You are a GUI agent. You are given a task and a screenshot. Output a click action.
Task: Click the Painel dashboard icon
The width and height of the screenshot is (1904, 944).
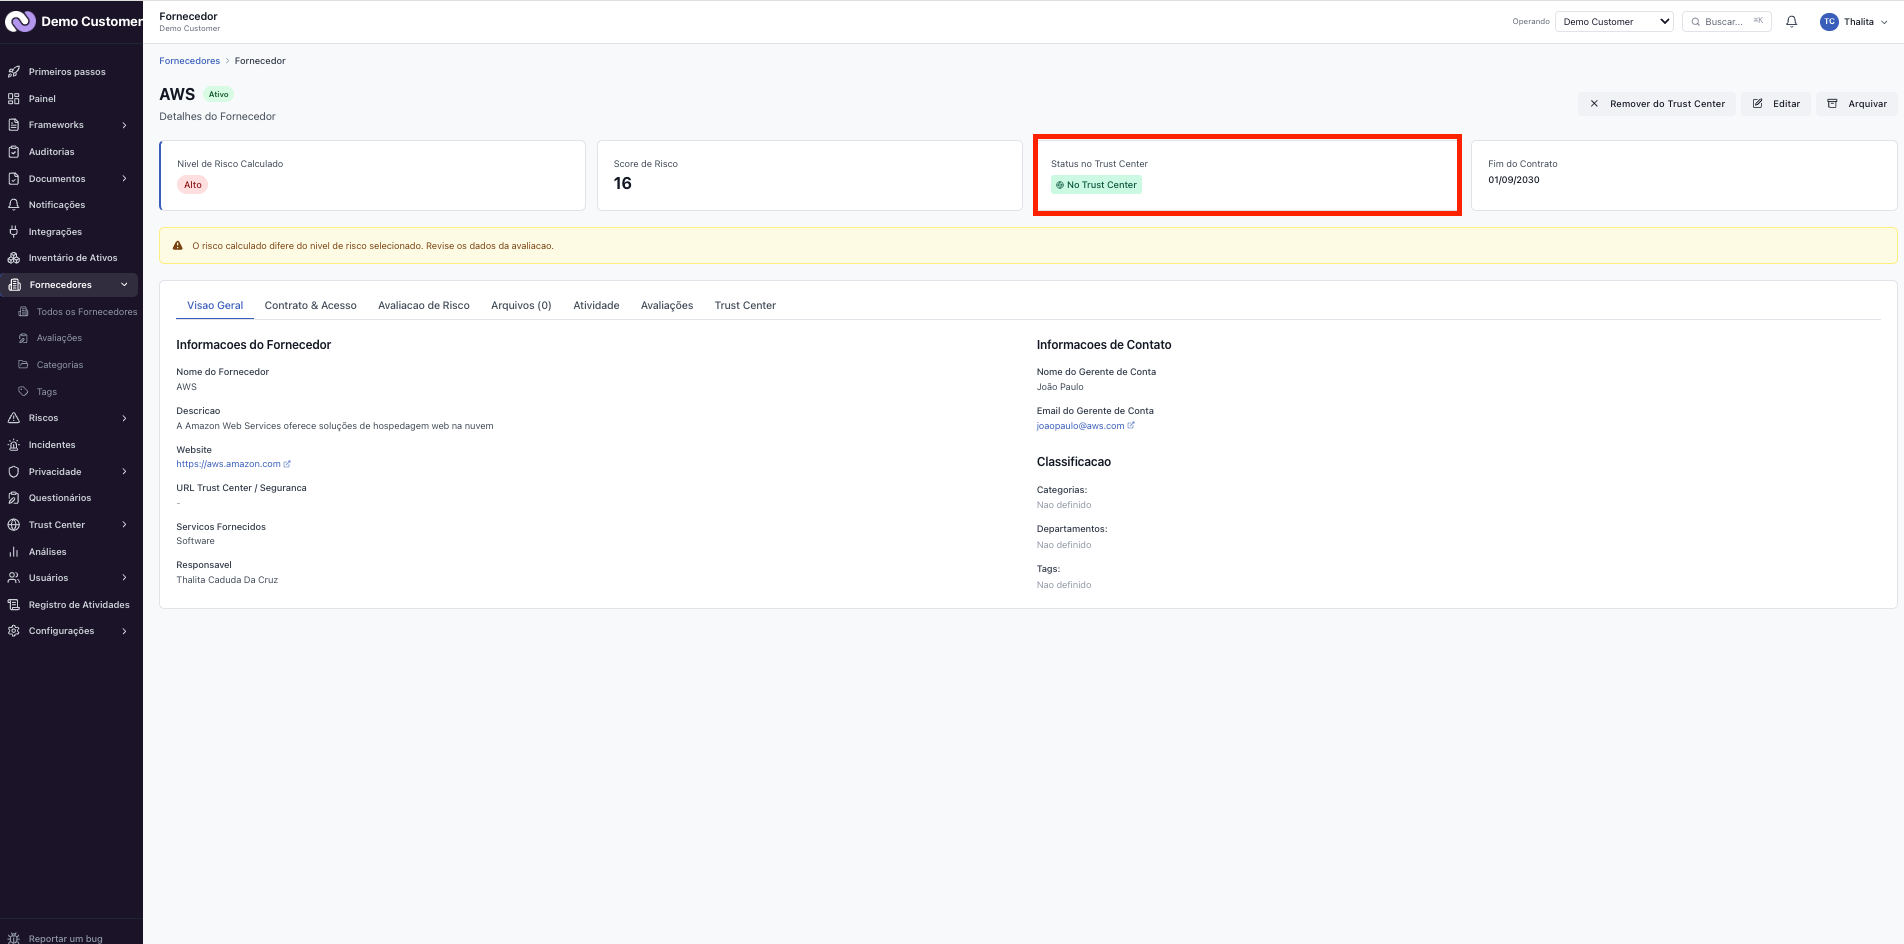tap(14, 99)
